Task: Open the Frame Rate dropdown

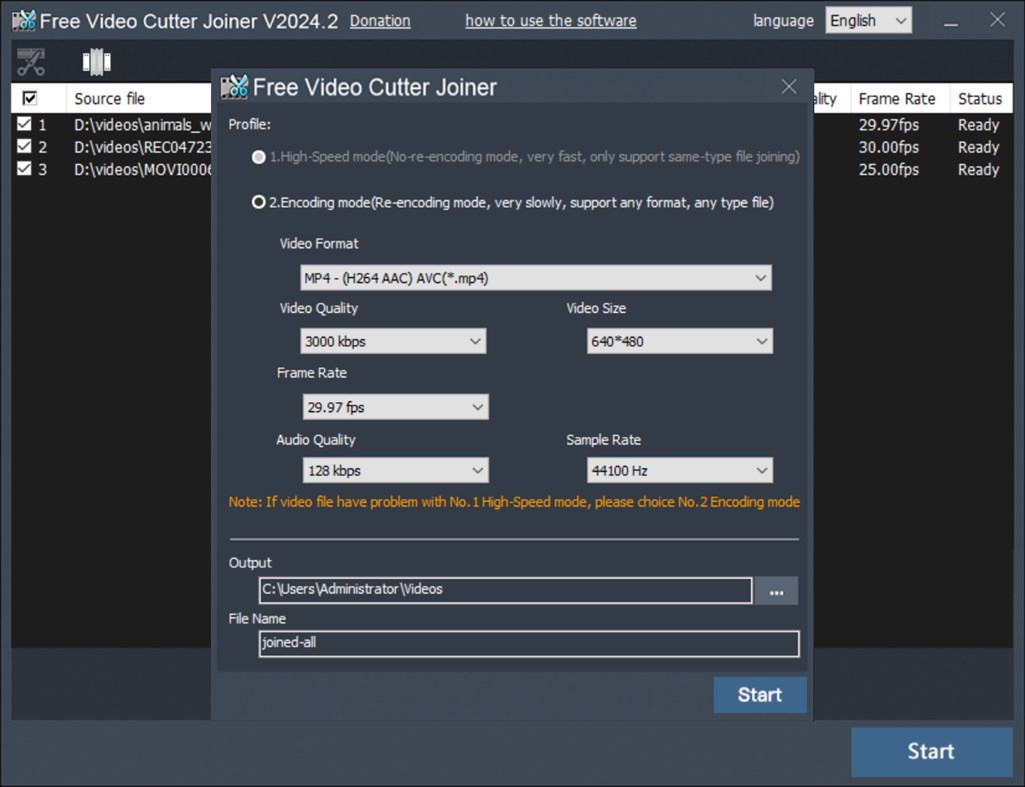Action: point(395,407)
